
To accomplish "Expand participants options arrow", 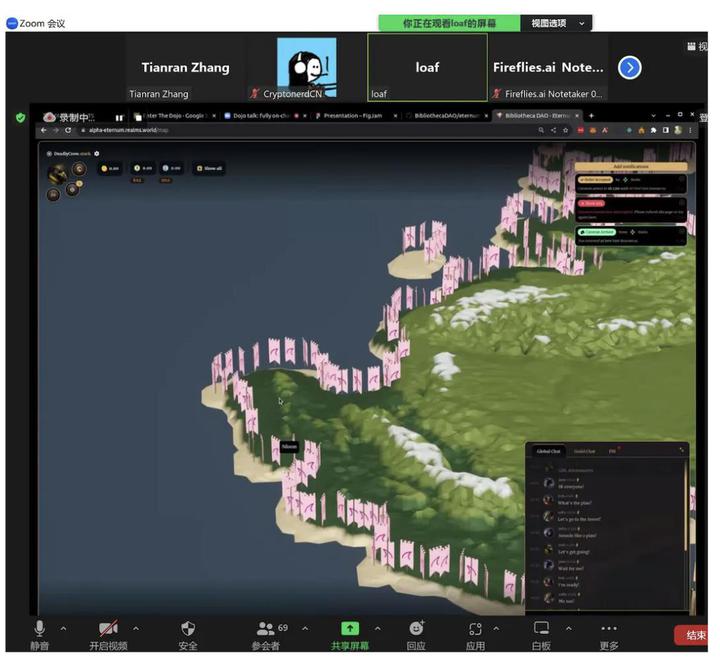I will [305, 628].
